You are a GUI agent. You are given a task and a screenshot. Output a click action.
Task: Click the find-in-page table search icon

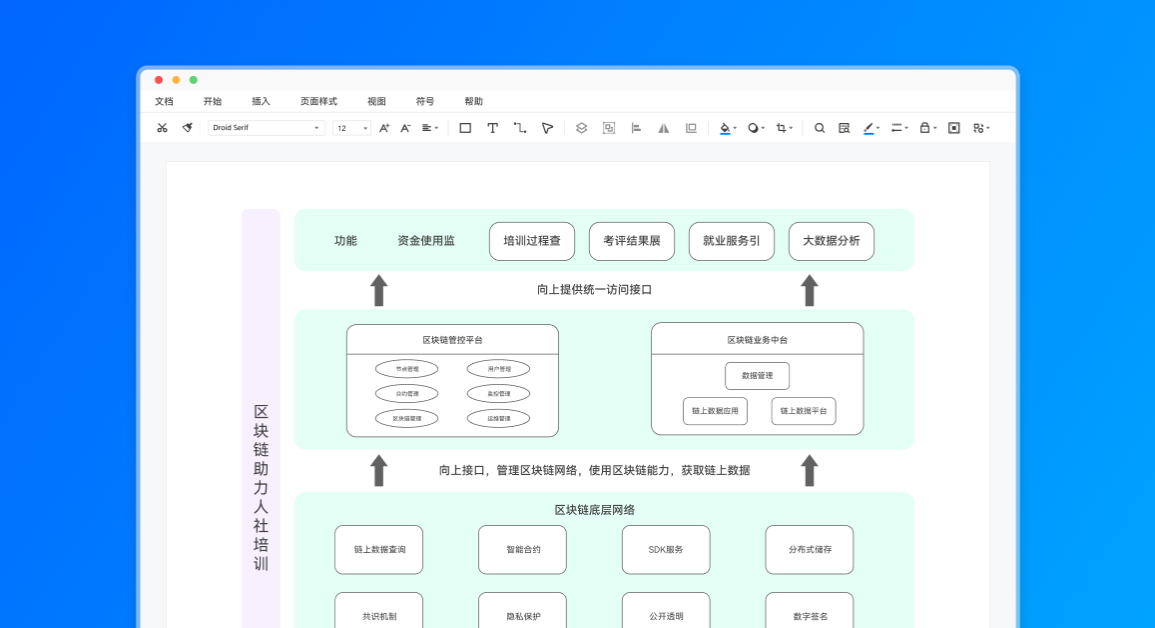pyautogui.click(x=844, y=128)
